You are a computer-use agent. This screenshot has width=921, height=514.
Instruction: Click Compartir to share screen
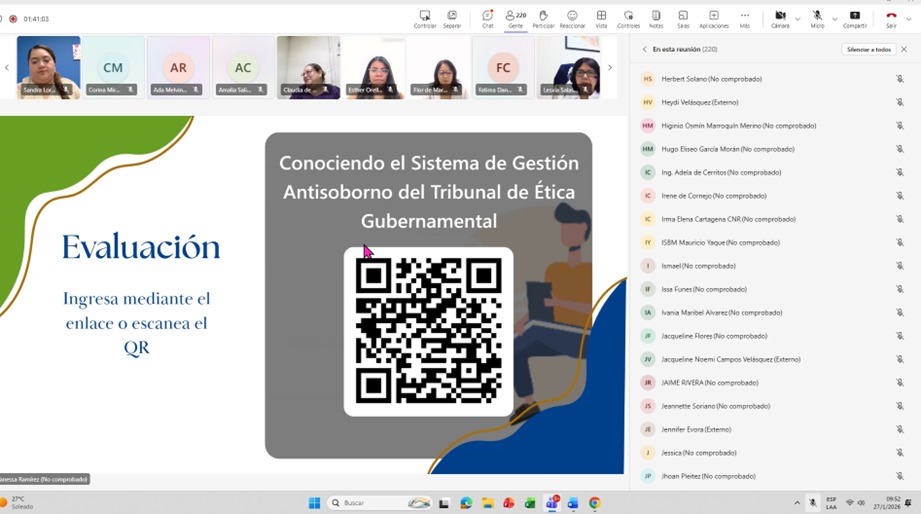[855, 19]
